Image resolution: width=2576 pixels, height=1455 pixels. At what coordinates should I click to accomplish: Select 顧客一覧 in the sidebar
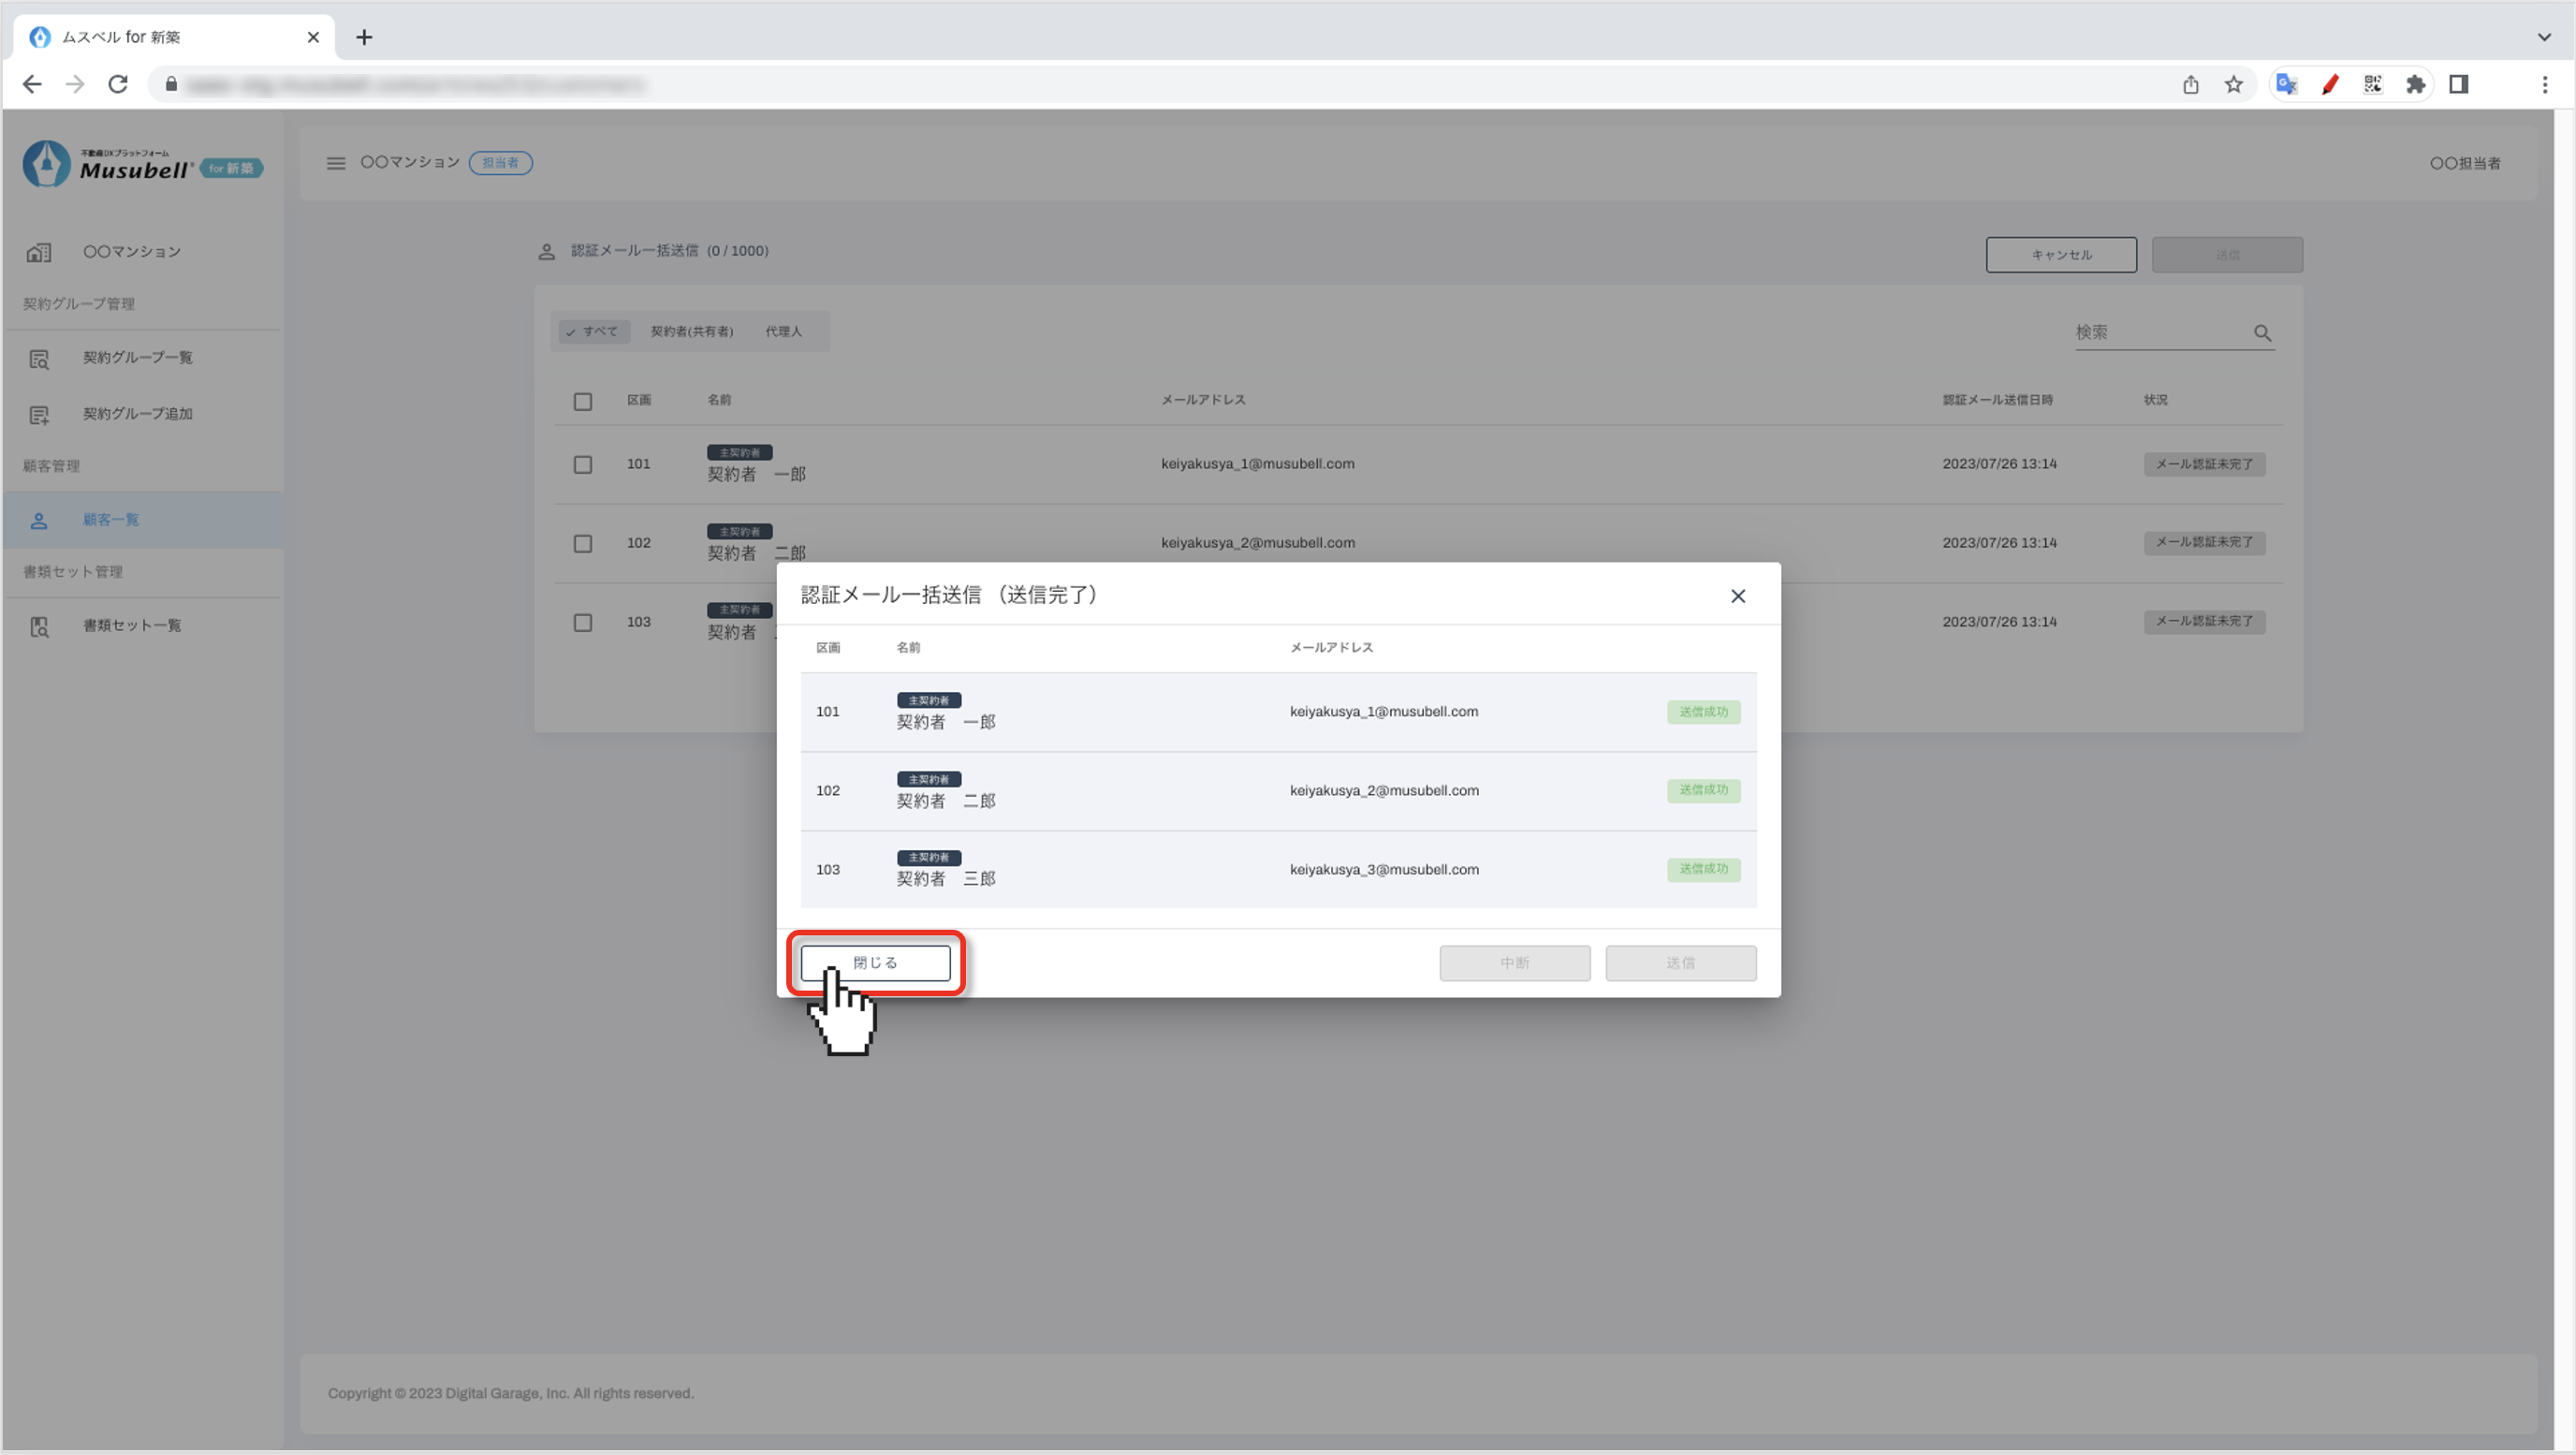110,520
